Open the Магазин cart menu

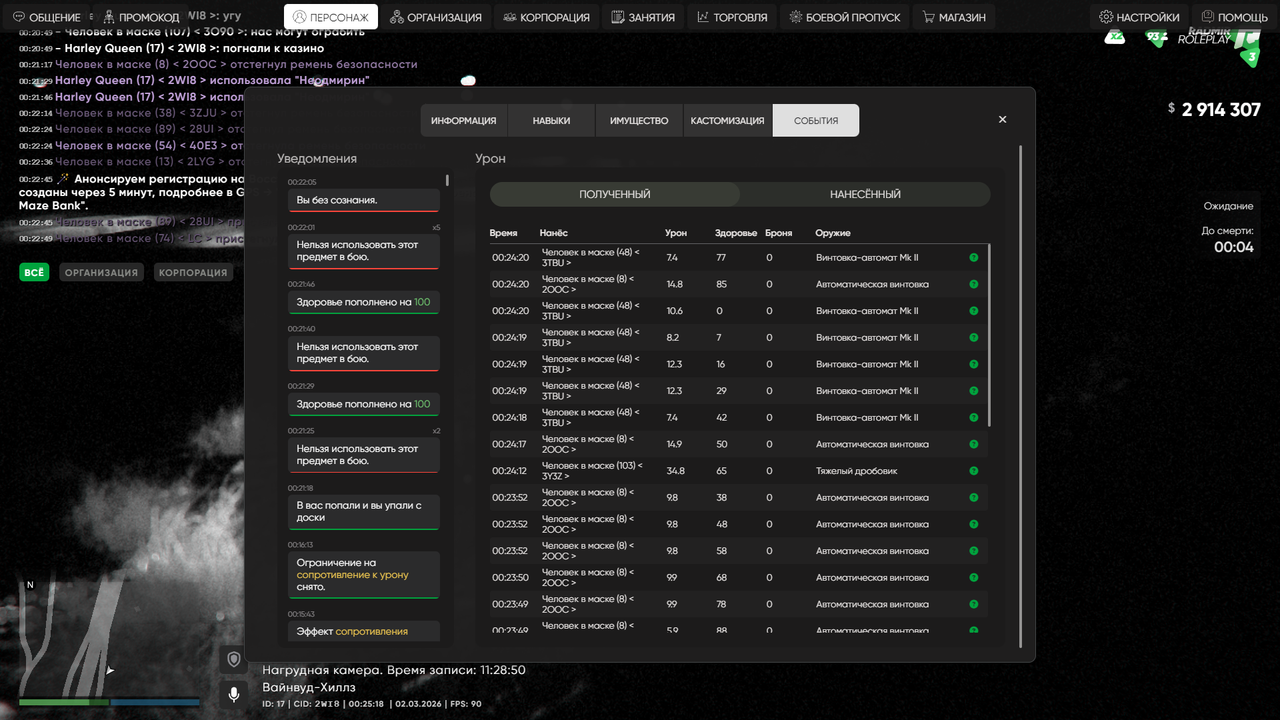pyautogui.click(x=954, y=17)
